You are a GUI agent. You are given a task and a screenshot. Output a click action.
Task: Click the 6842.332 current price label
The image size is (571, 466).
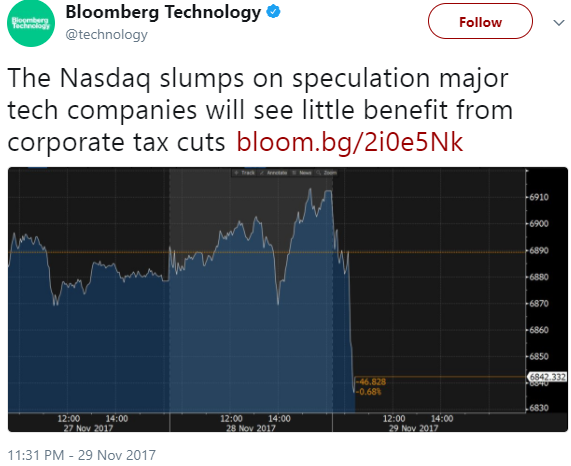[x=547, y=377]
